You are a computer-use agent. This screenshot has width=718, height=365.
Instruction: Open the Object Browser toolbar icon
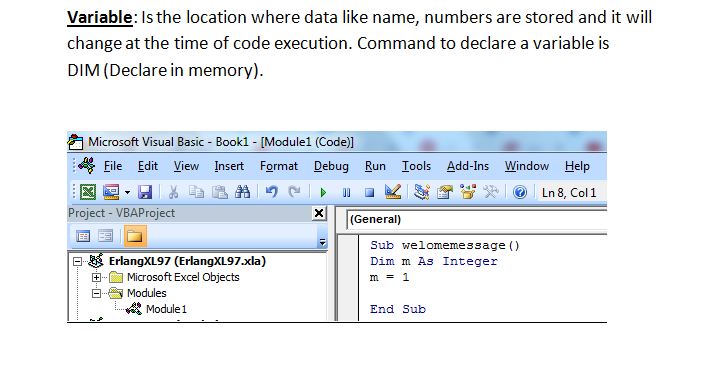(468, 192)
